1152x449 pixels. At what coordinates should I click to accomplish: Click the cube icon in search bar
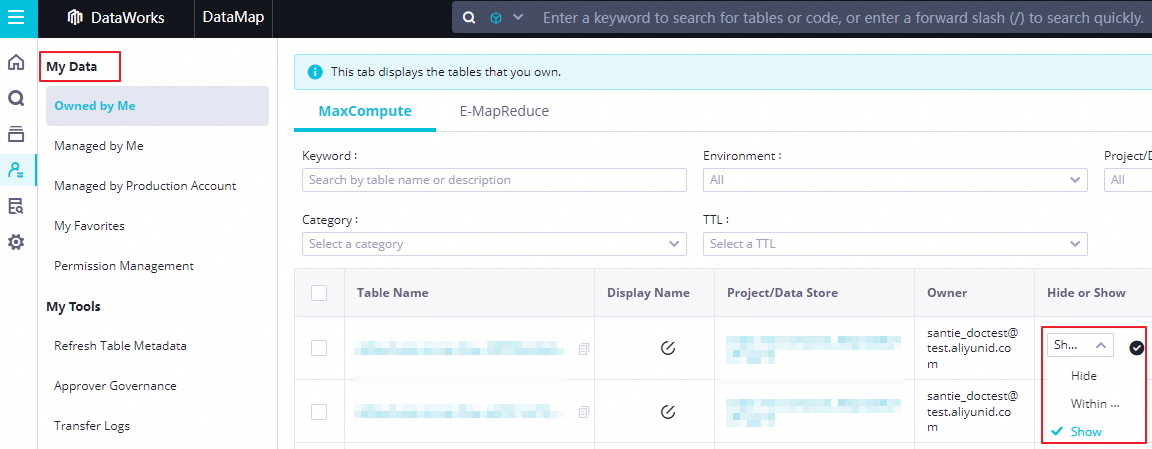pyautogui.click(x=496, y=18)
